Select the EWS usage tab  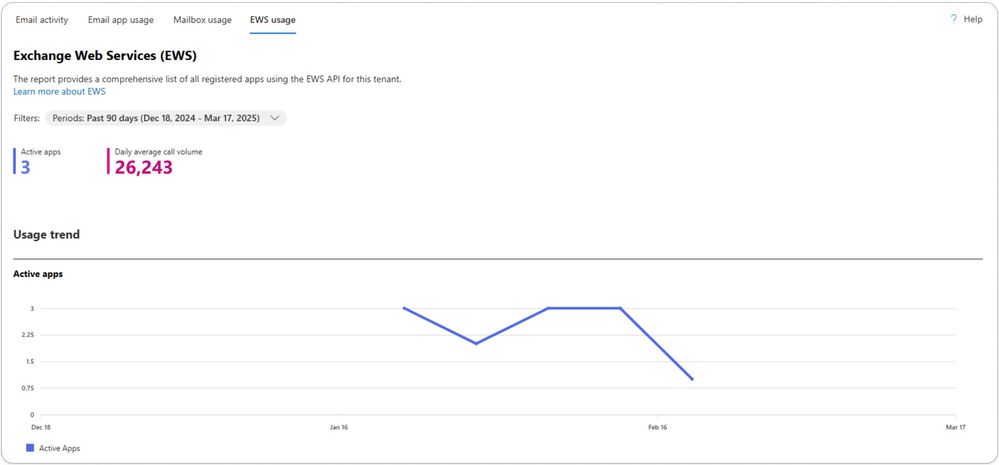pyautogui.click(x=273, y=20)
